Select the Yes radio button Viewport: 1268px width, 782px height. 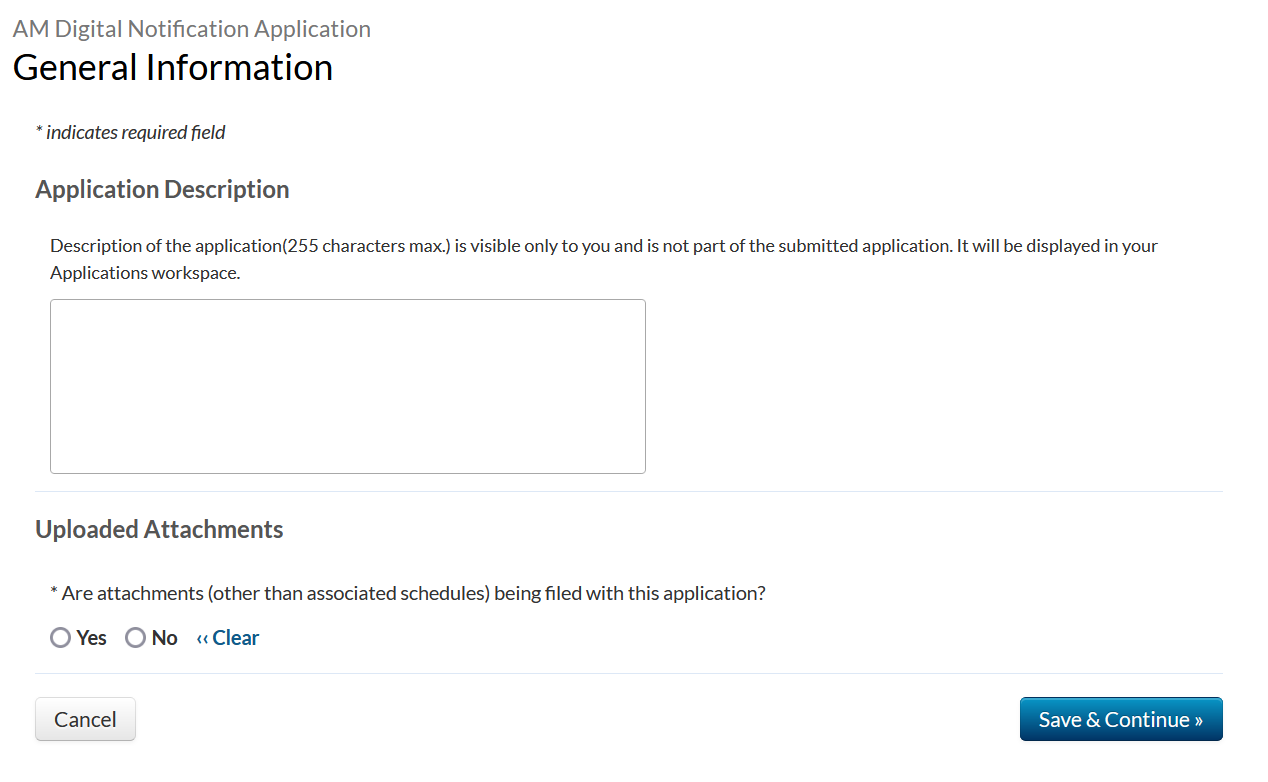(61, 638)
